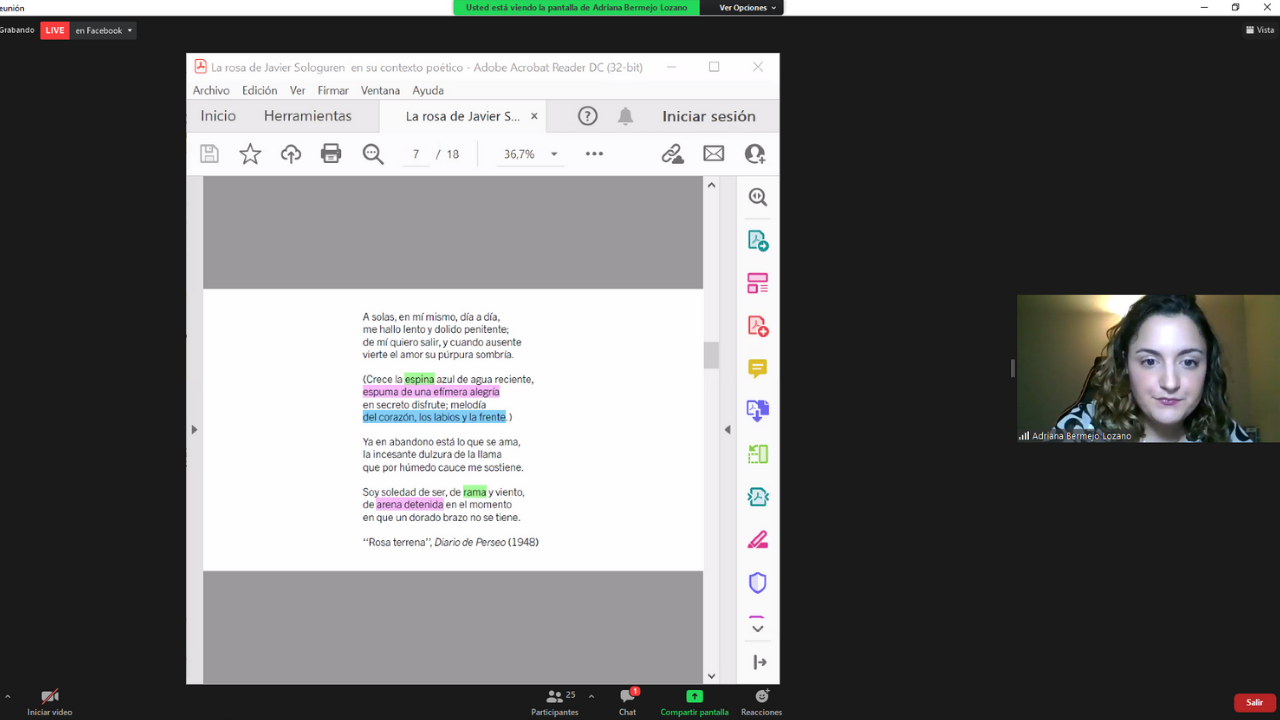Screen dimensions: 1280x720
Task: Expand the left navigation pane arrow
Action: pos(194,430)
